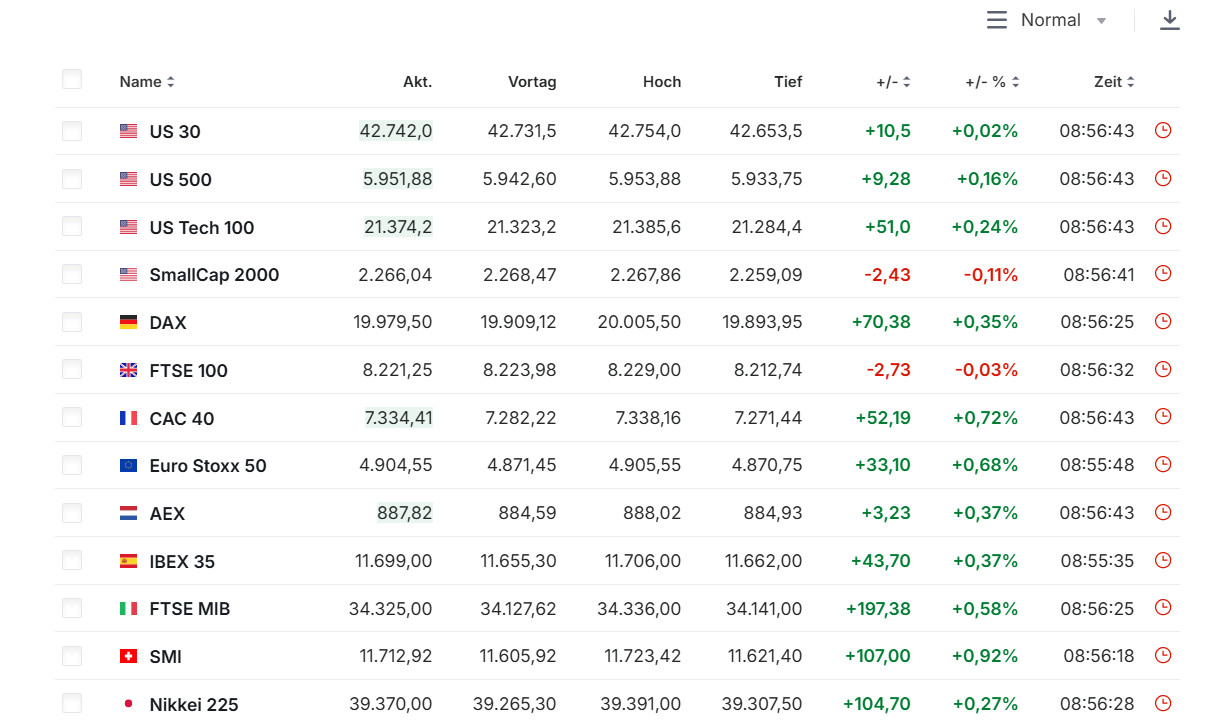The height and width of the screenshot is (726, 1213).
Task: Click the clock icon in the DAX row
Action: [x=1162, y=321]
